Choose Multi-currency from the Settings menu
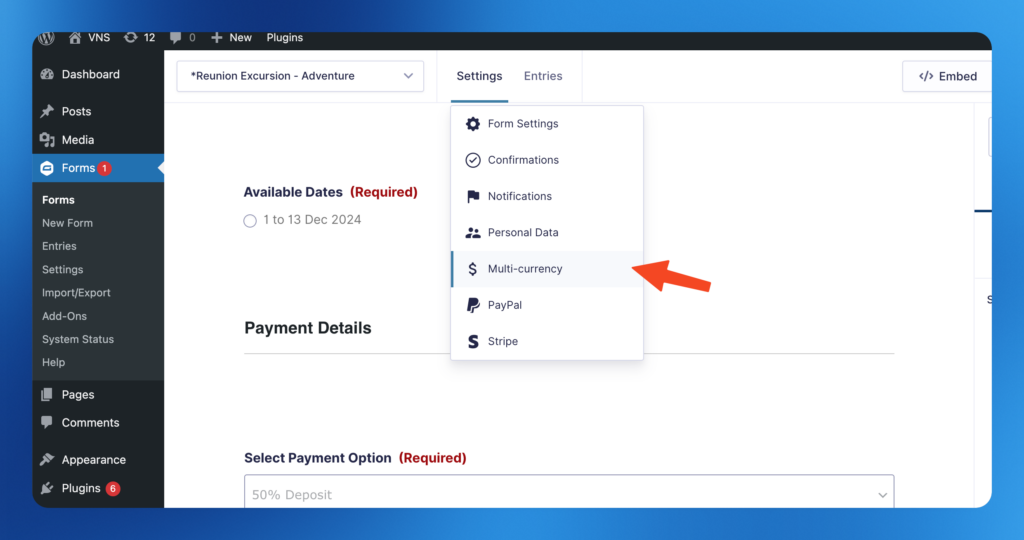 point(525,269)
